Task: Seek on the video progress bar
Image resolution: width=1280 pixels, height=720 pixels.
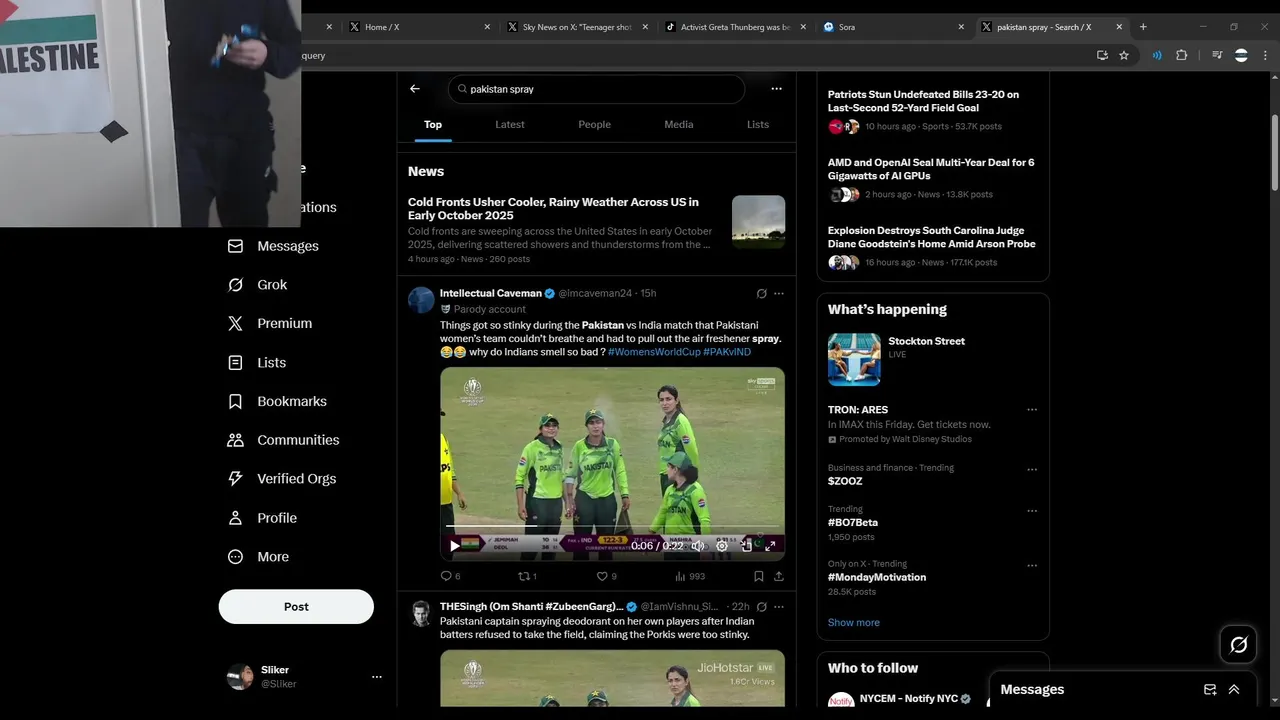Action: click(x=612, y=526)
